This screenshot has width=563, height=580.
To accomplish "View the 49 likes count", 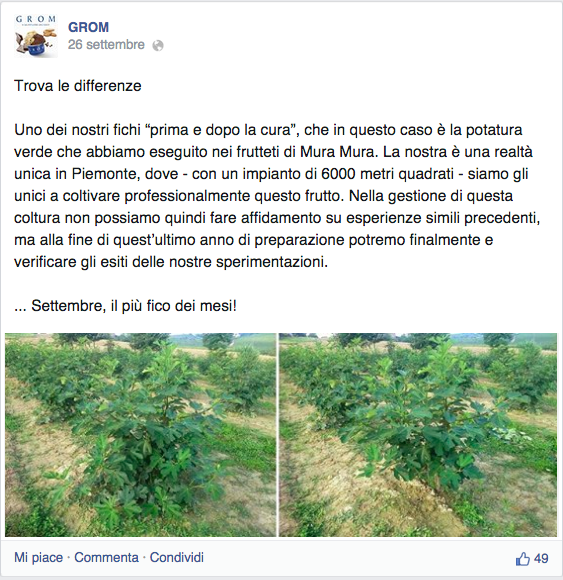I will (x=541, y=559).
